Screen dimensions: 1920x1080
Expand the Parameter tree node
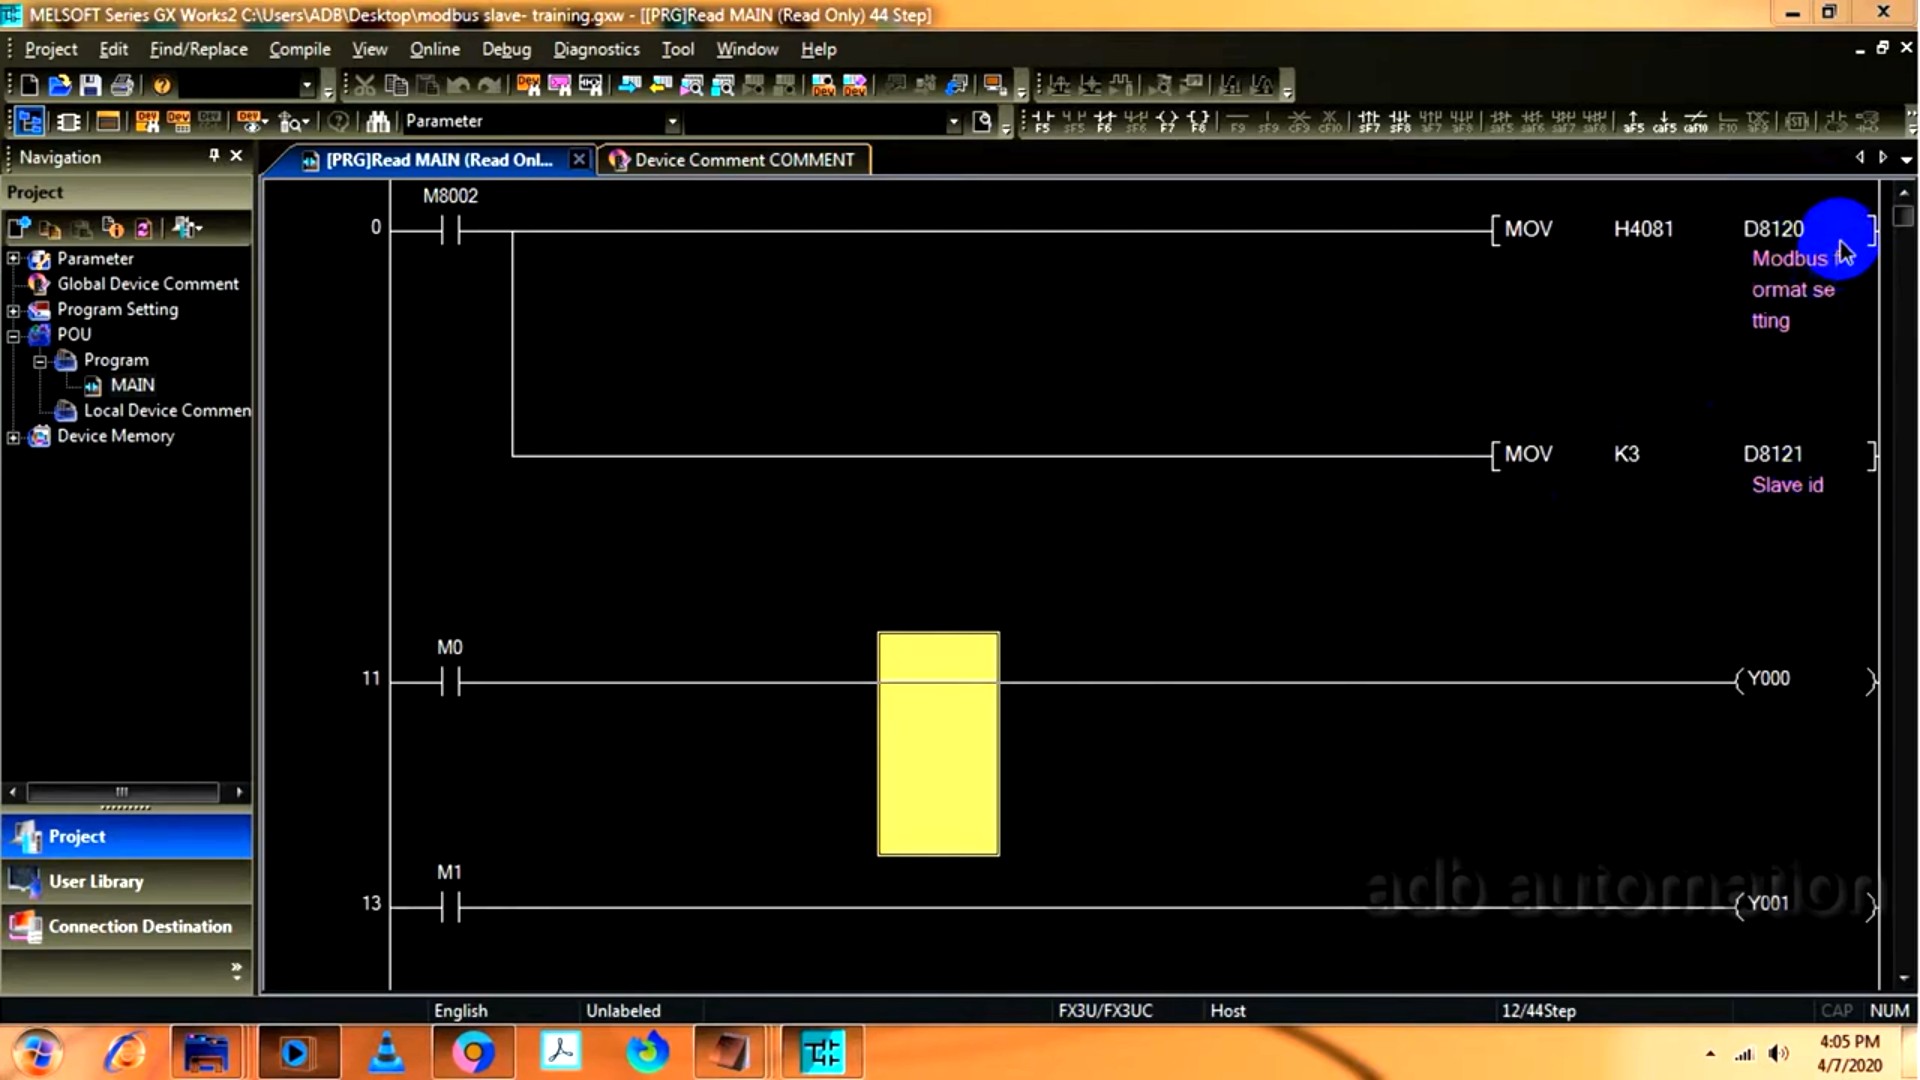14,259
